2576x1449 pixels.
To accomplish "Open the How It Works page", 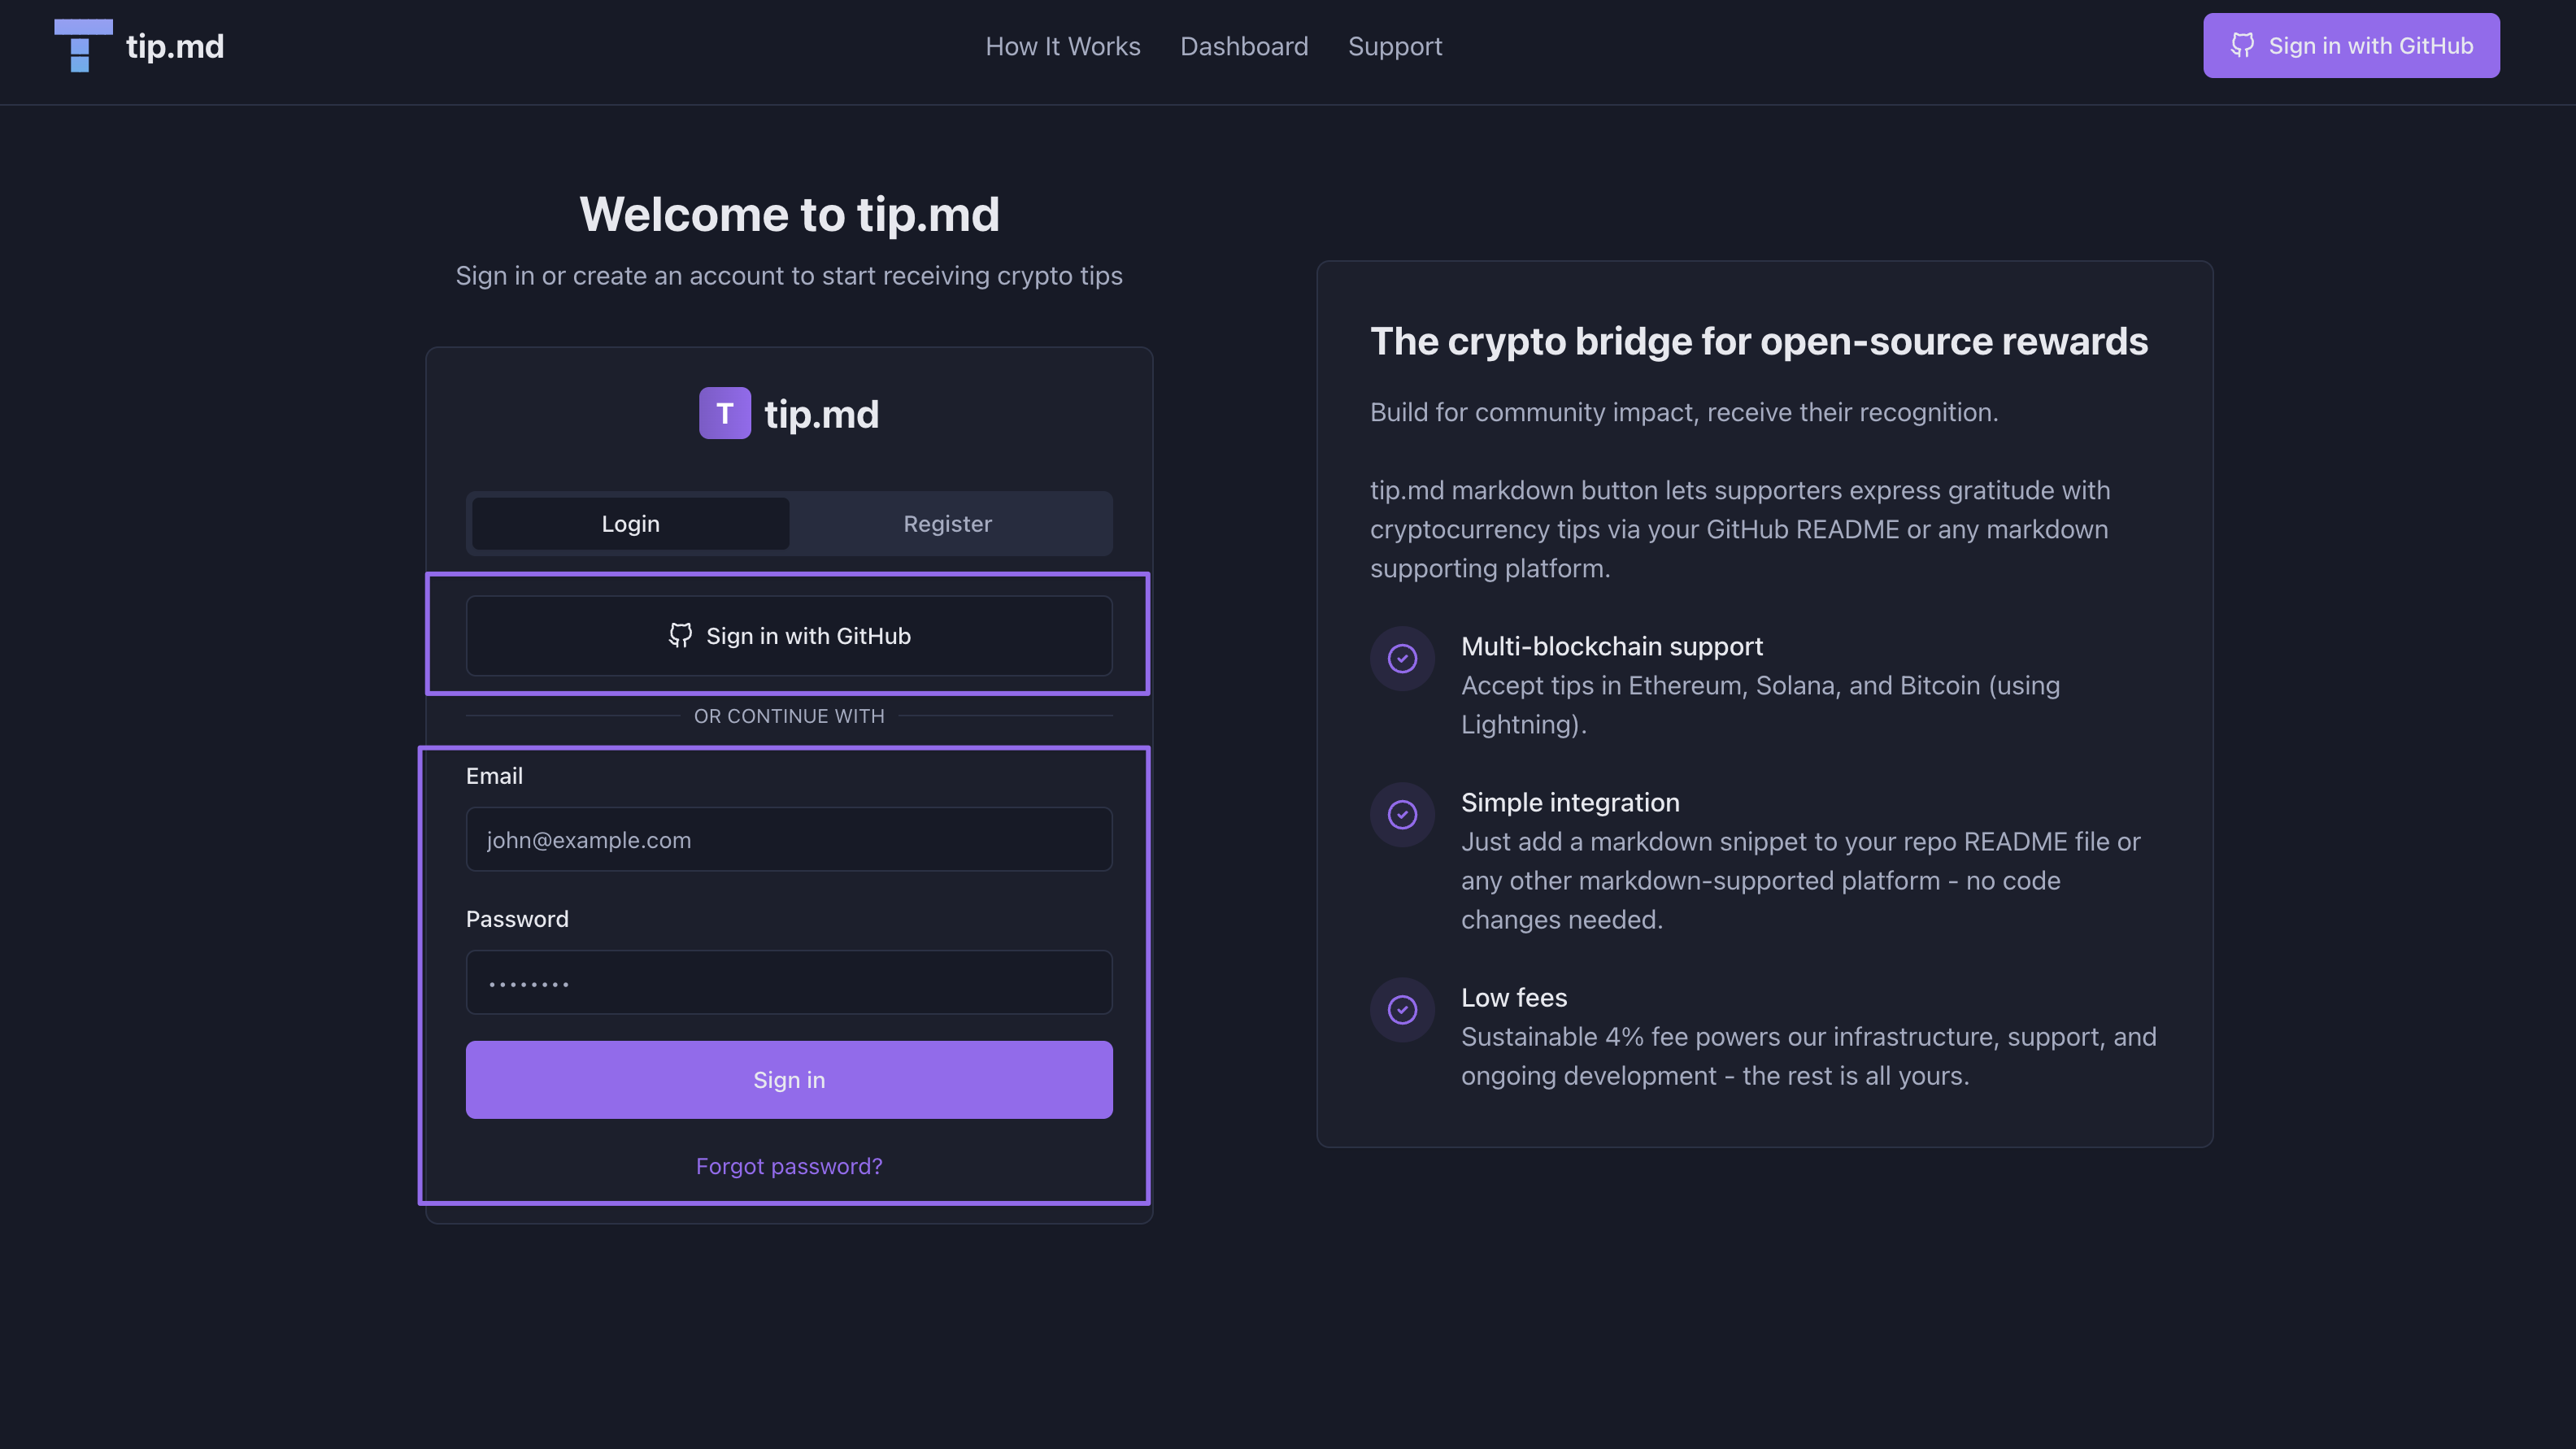I will (1062, 46).
